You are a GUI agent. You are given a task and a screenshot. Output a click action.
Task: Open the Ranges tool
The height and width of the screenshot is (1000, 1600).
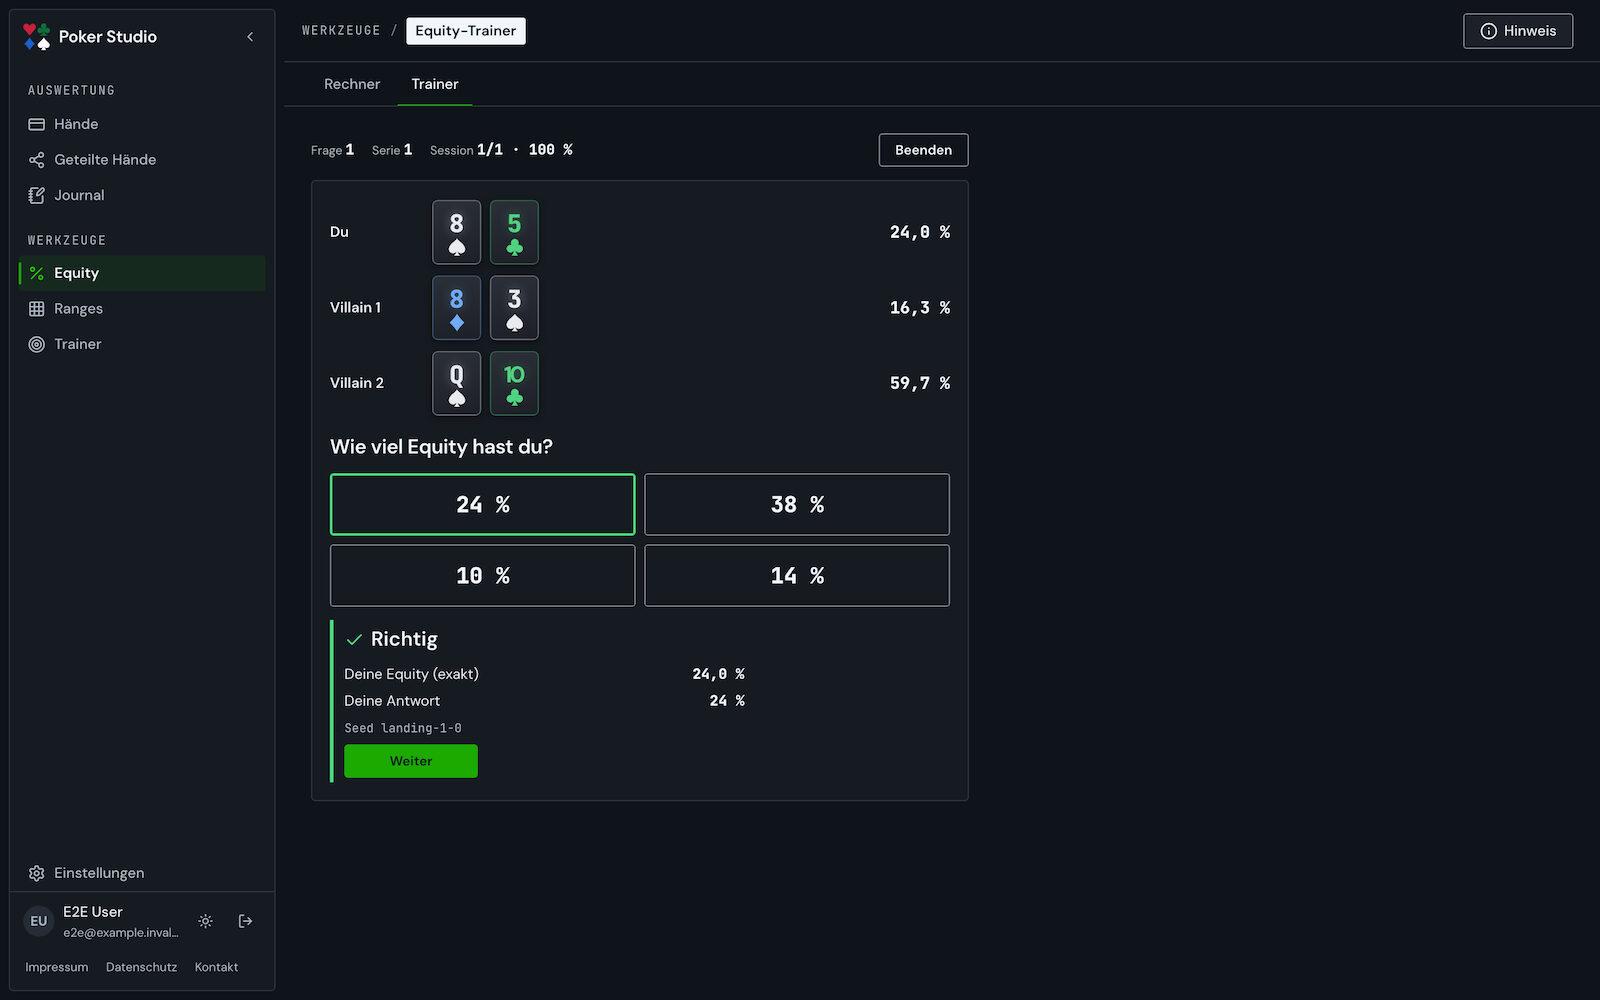[142, 309]
